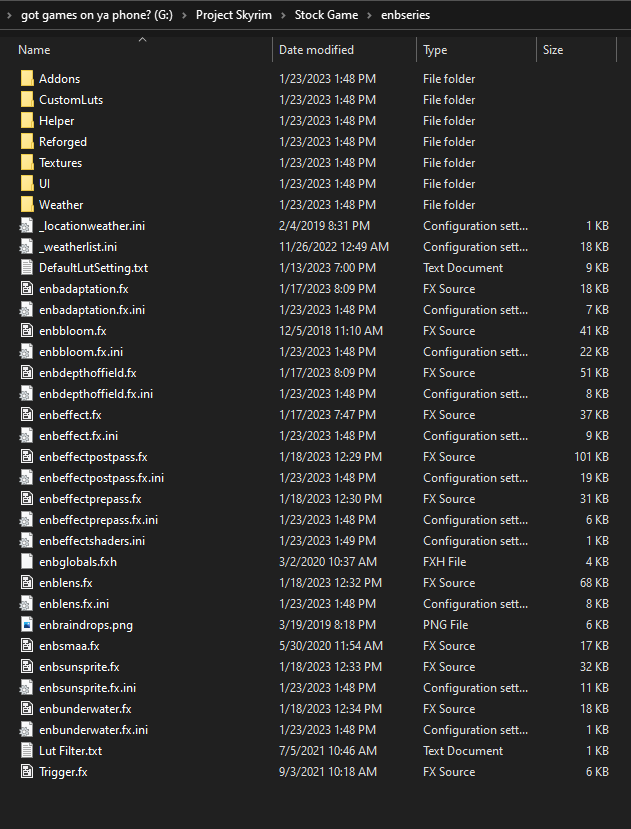The width and height of the screenshot is (631, 829).
Task: Go to Project Skyrim breadcrumb
Action: (234, 15)
